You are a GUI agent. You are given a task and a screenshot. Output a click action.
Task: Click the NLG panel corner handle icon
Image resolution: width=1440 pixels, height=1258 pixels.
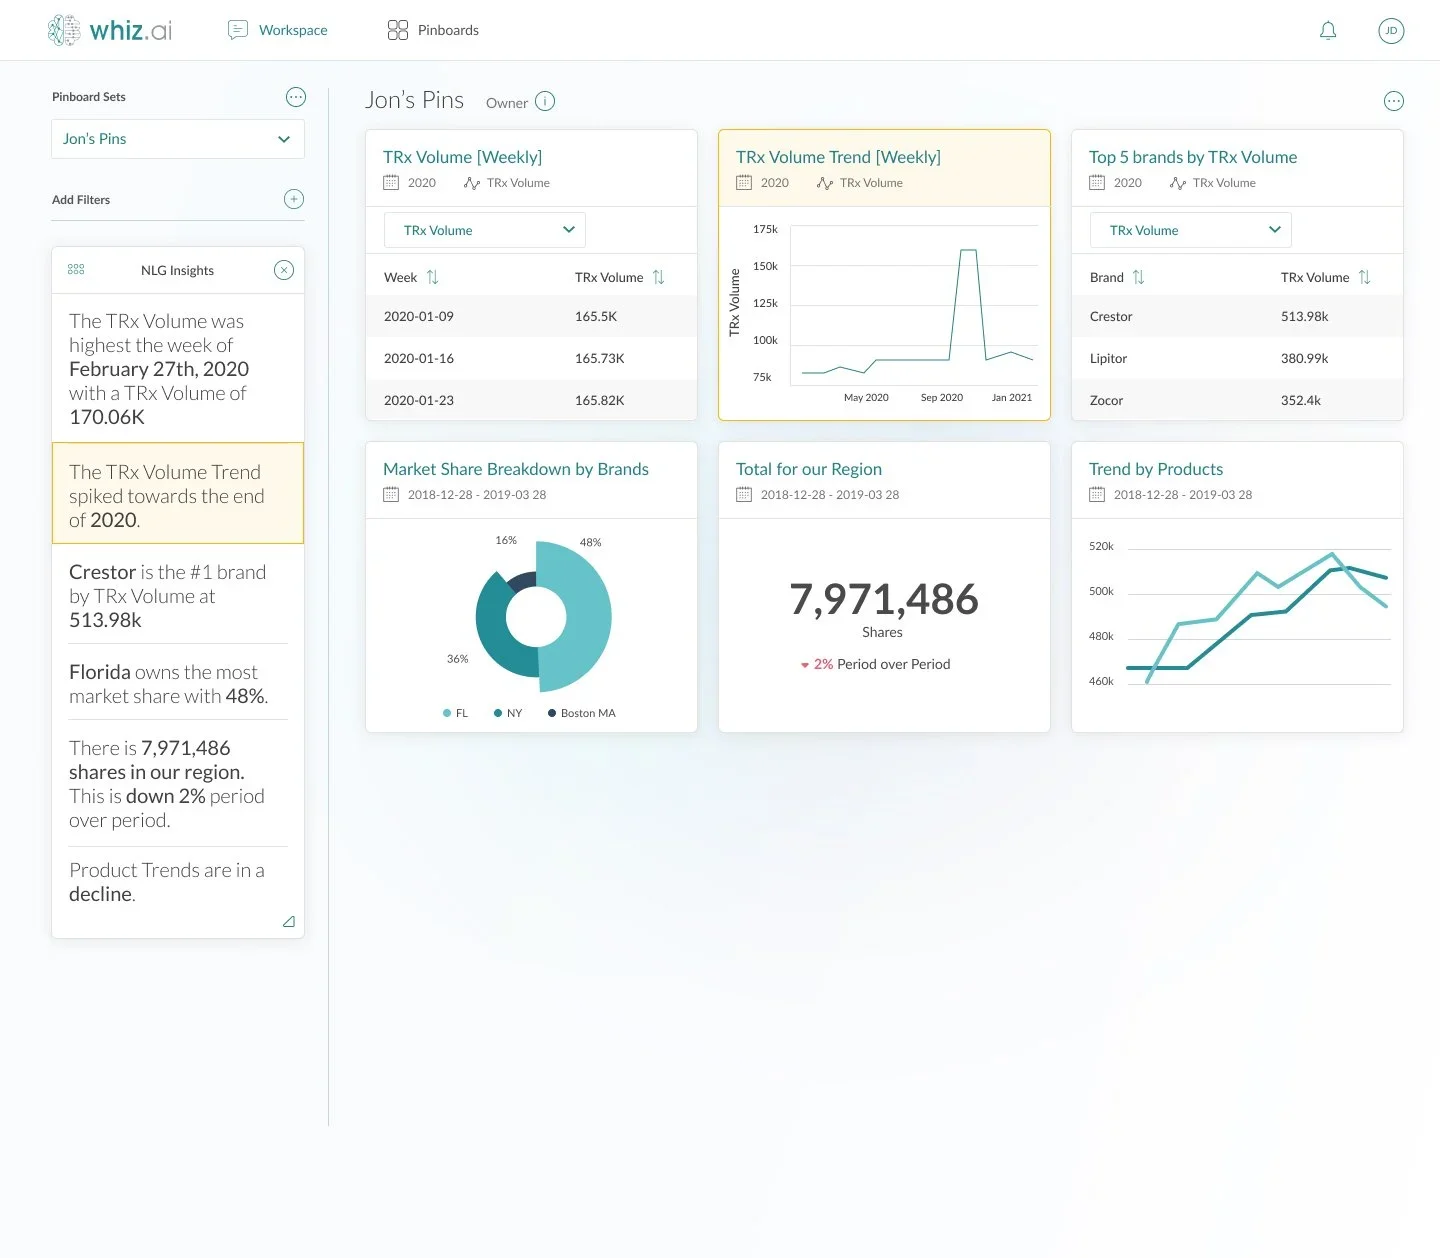[288, 921]
